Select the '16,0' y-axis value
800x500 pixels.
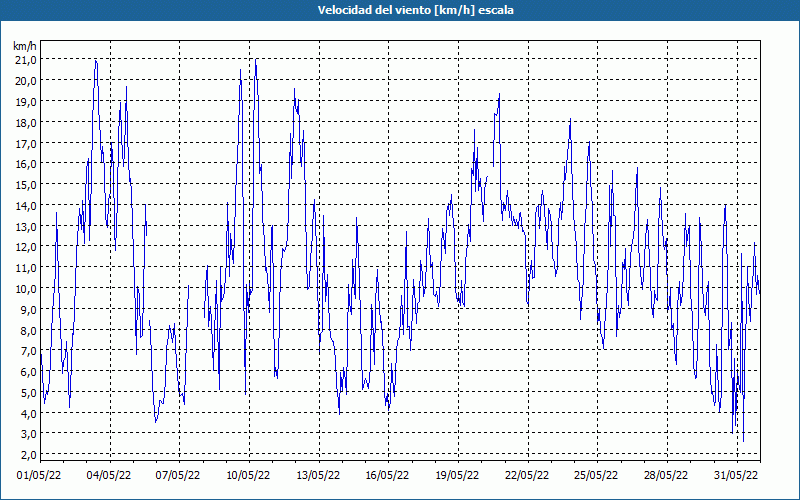pos(27,164)
